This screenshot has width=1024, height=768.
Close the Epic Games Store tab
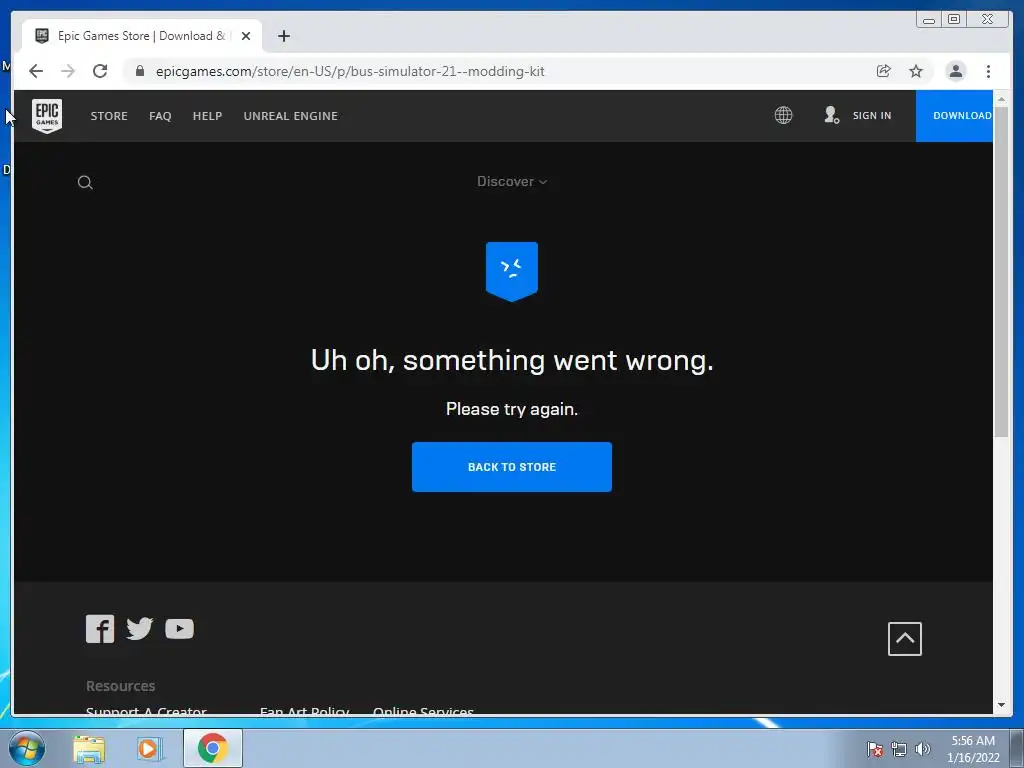[246, 36]
